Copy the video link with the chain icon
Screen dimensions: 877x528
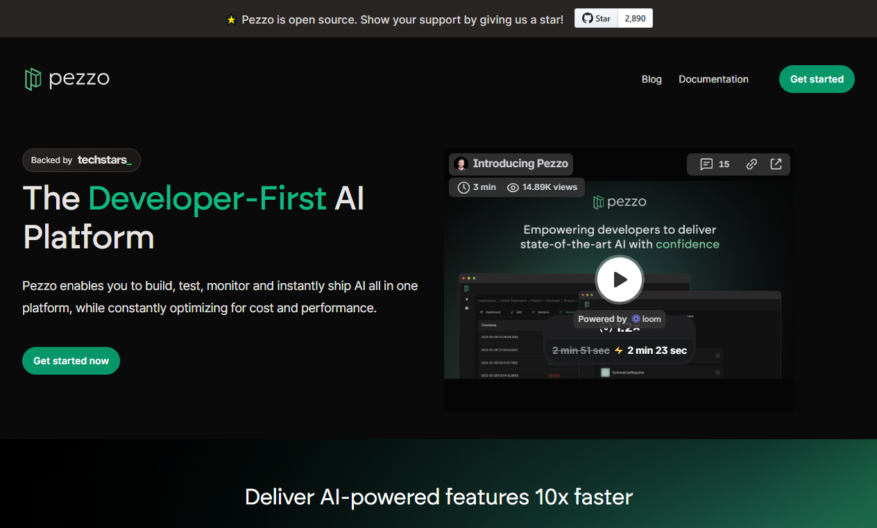[x=751, y=164]
